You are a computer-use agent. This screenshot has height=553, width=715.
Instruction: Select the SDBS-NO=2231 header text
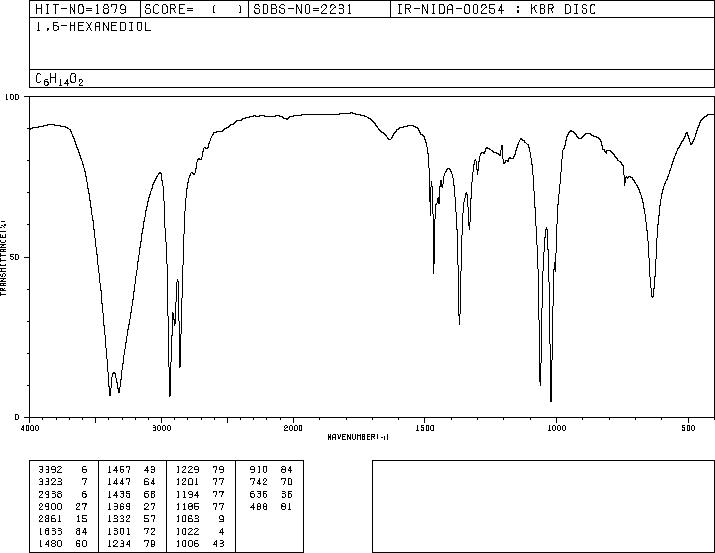point(303,9)
